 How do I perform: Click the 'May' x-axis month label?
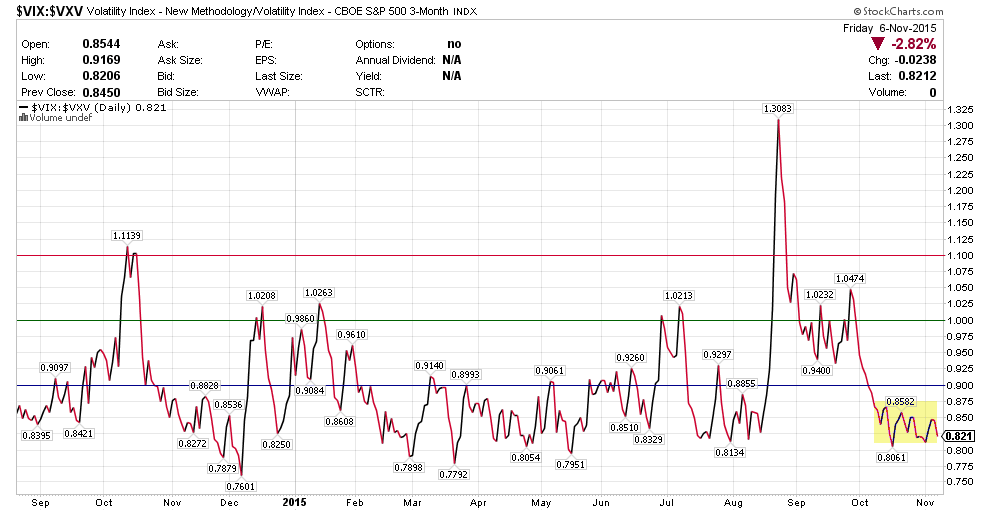coord(541,503)
